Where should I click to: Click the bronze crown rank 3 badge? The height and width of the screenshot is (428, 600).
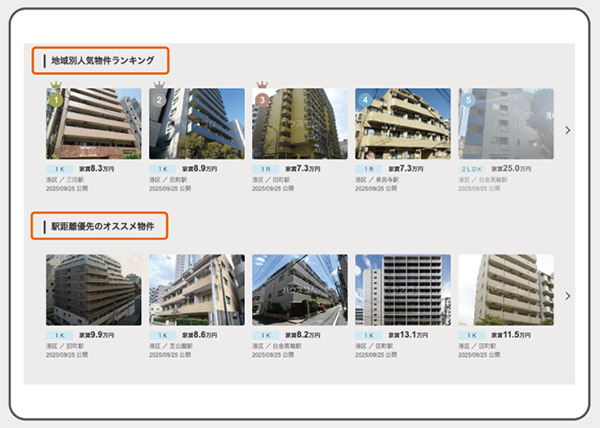[262, 98]
